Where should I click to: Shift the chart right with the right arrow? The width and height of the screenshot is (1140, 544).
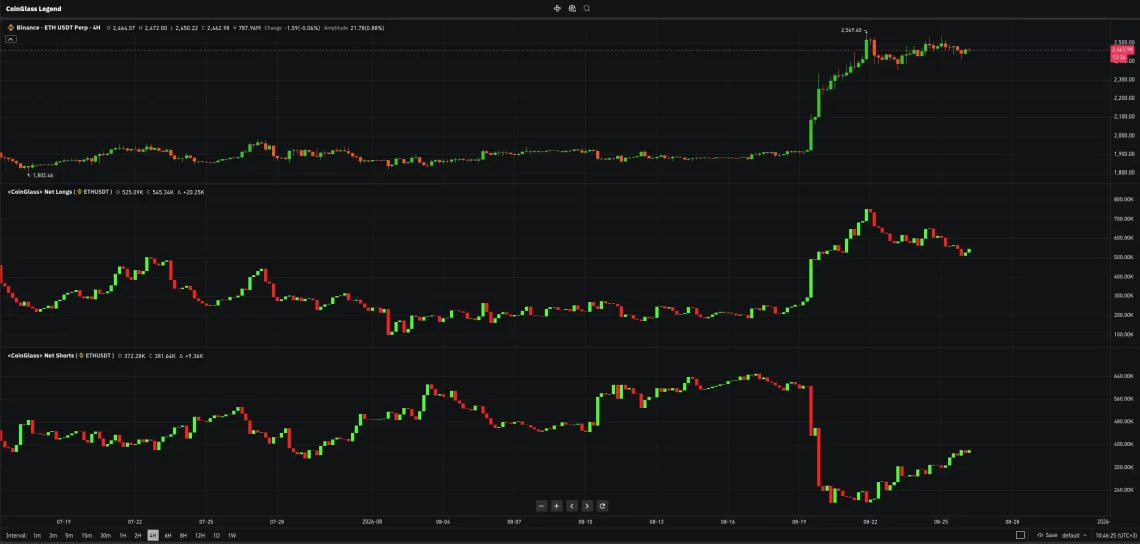click(x=587, y=506)
